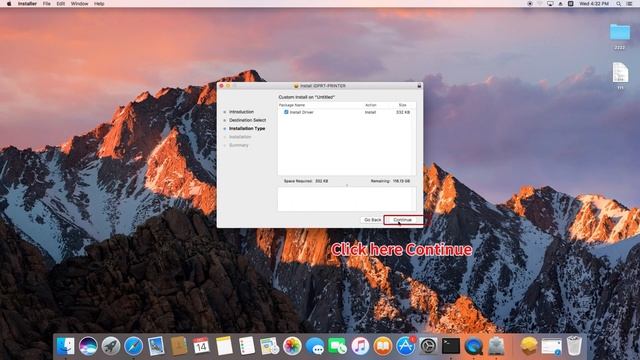Launch Siri from the Dock

88,346
